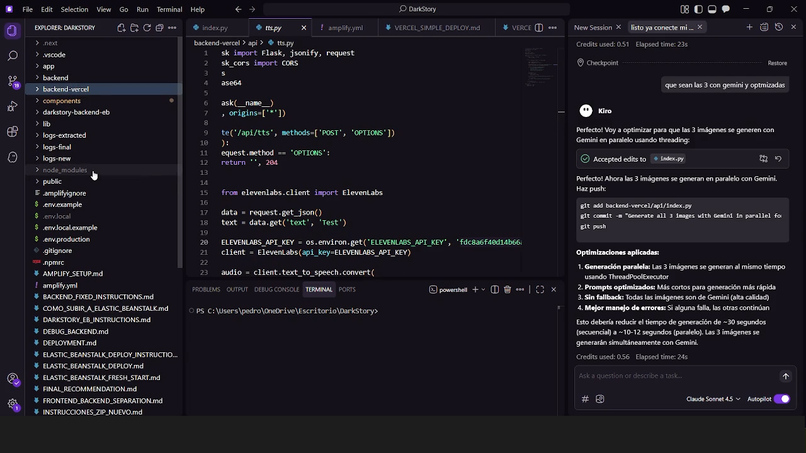Expand the components folder
The height and width of the screenshot is (453, 806).
(x=103, y=101)
